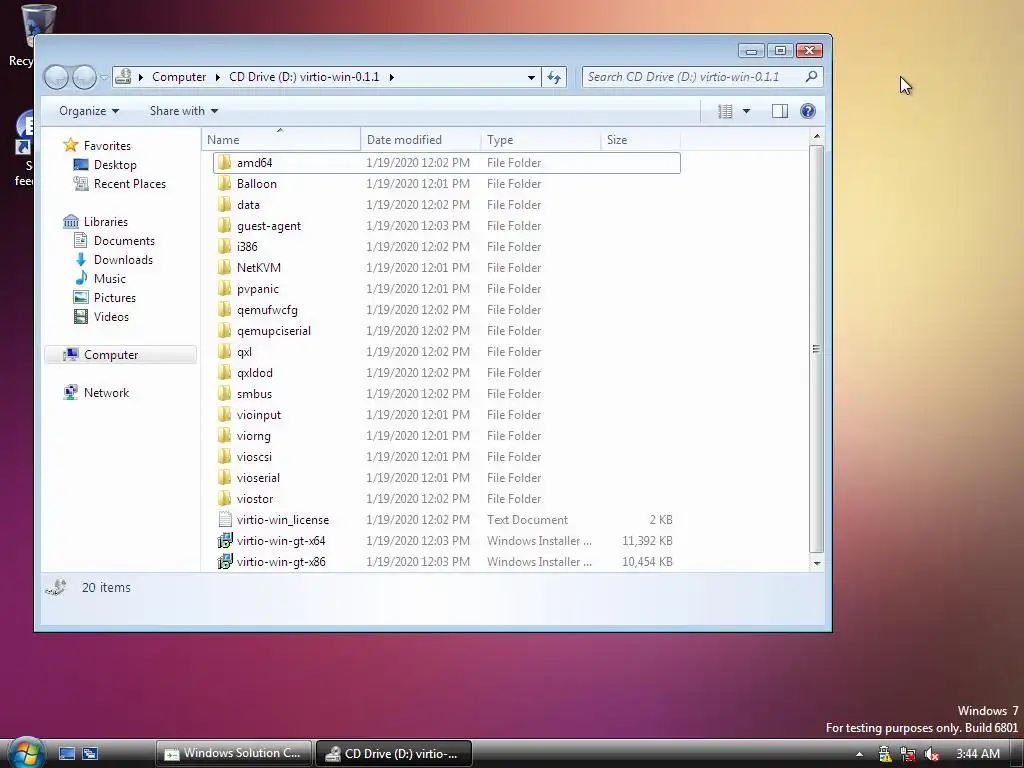Select the virtio-win-gt-x64 installer icon

(224, 541)
